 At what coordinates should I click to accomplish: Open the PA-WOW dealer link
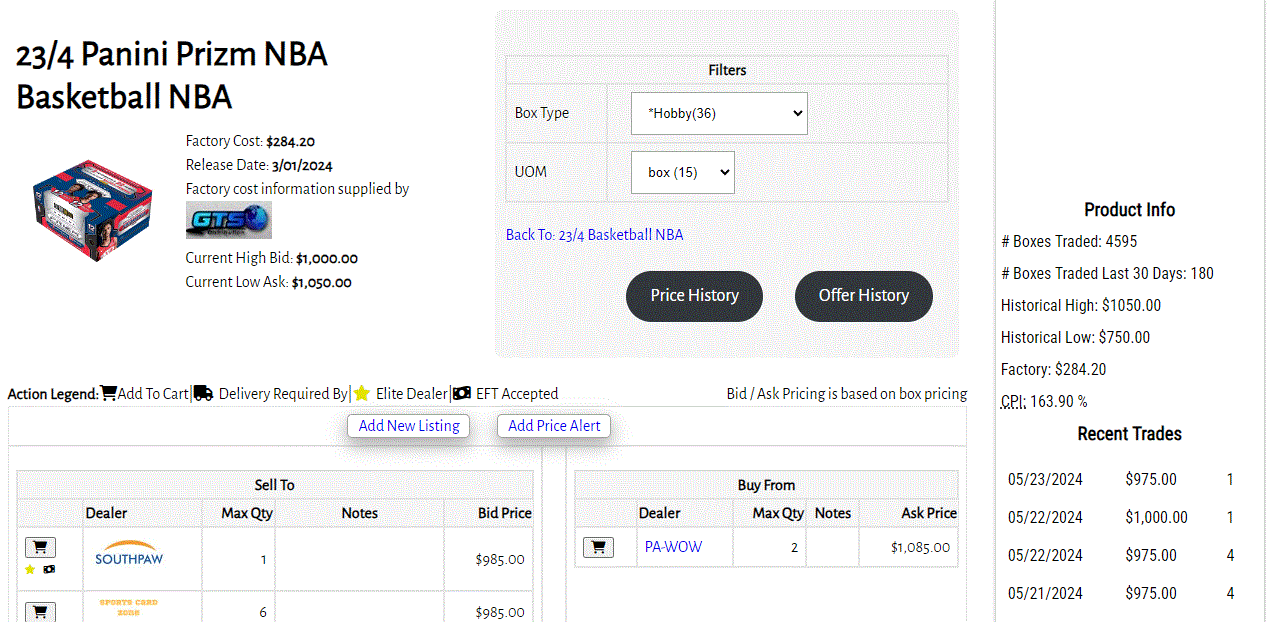click(674, 547)
